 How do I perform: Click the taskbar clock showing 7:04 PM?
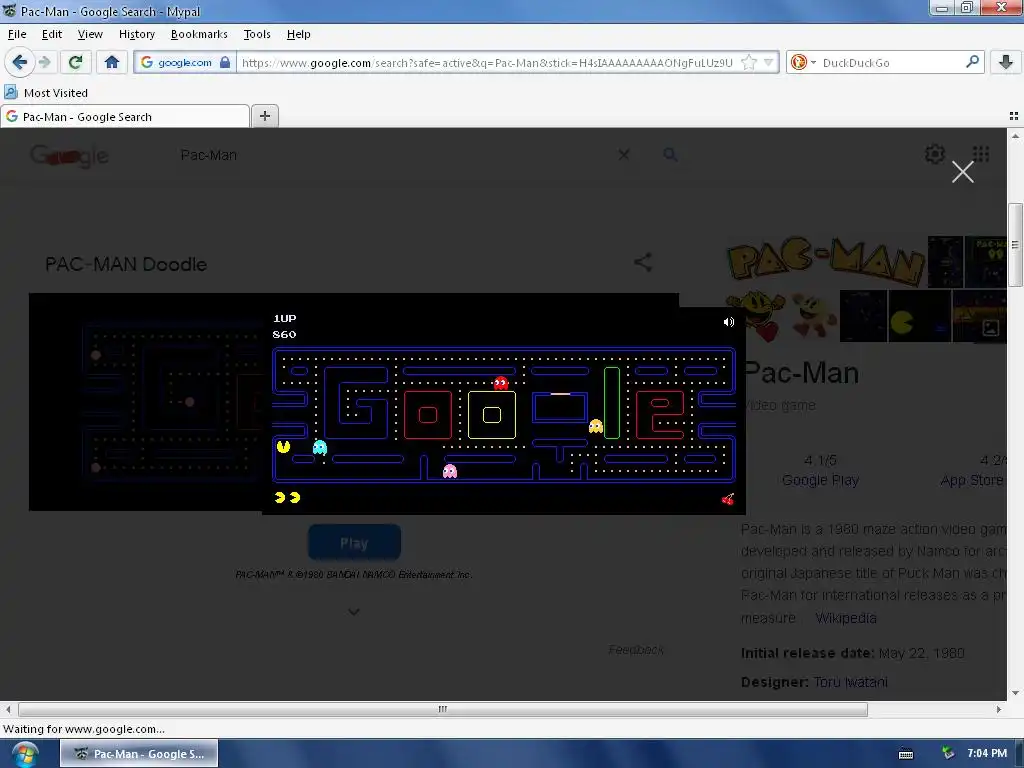[987, 753]
